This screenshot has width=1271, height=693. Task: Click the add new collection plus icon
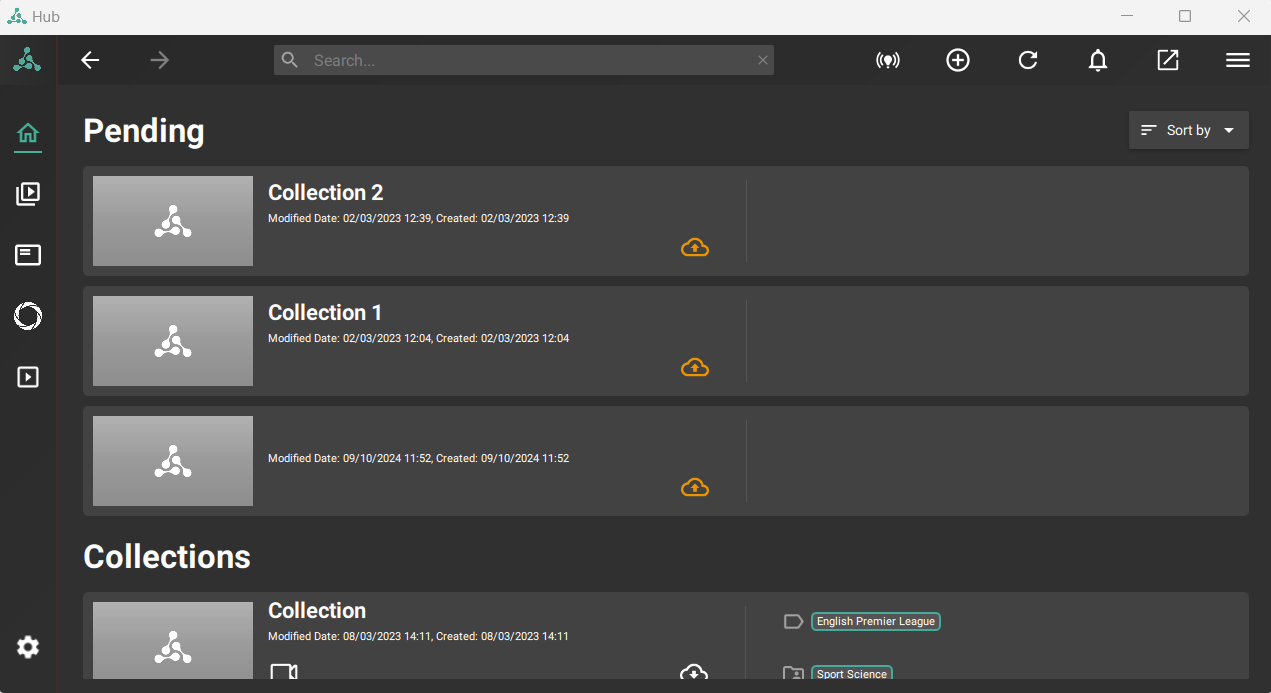[x=957, y=61]
